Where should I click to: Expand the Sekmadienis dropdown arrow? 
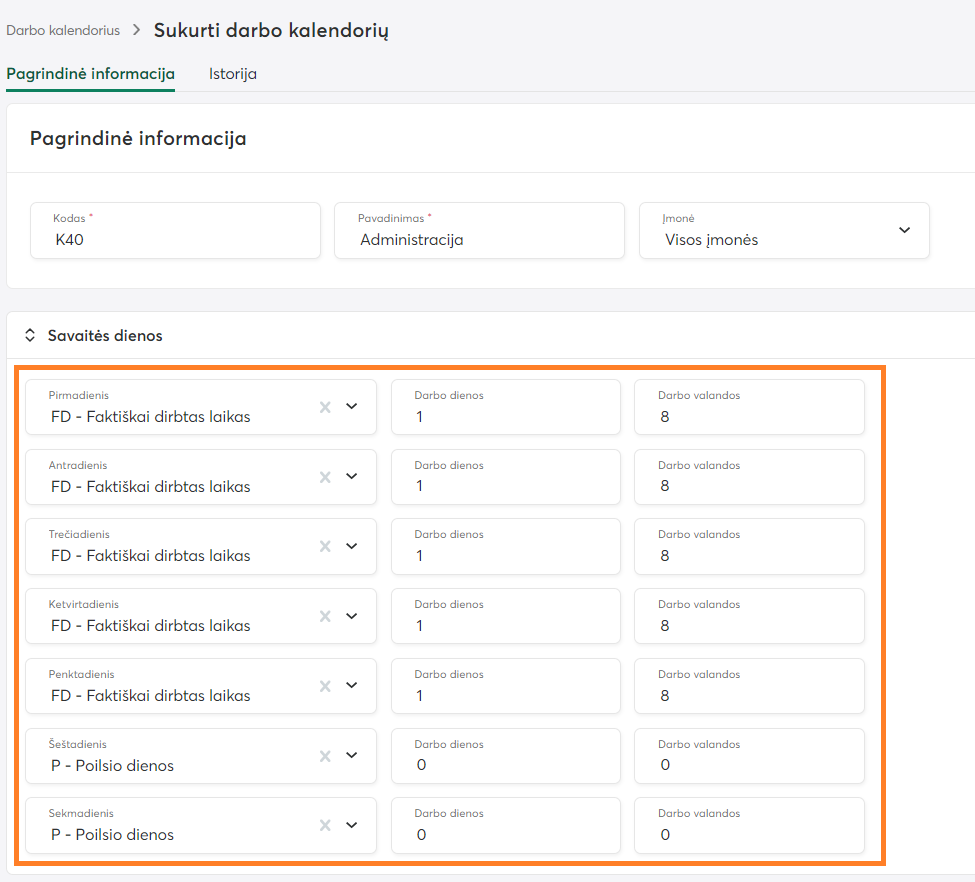point(351,825)
